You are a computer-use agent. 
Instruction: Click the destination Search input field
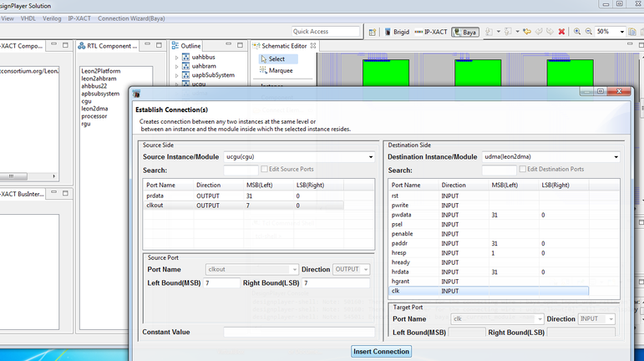(499, 170)
